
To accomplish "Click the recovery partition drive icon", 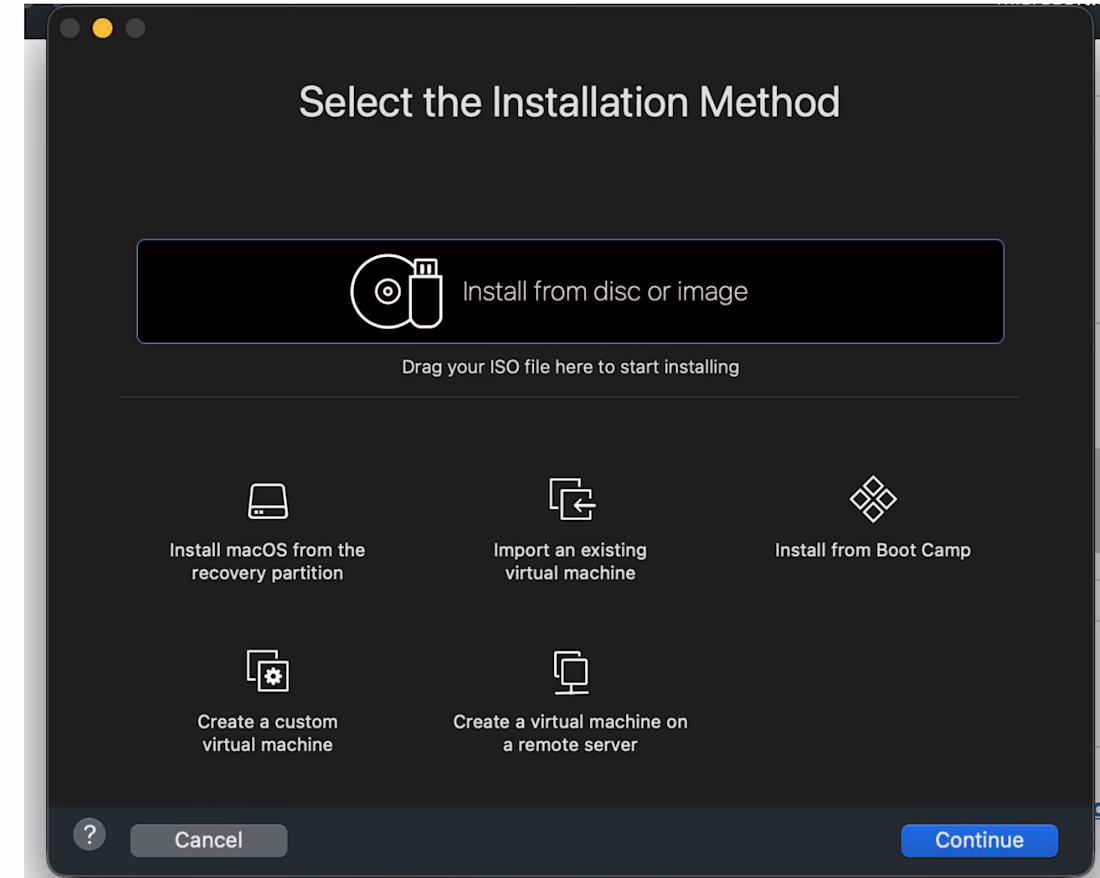I will click(x=267, y=501).
